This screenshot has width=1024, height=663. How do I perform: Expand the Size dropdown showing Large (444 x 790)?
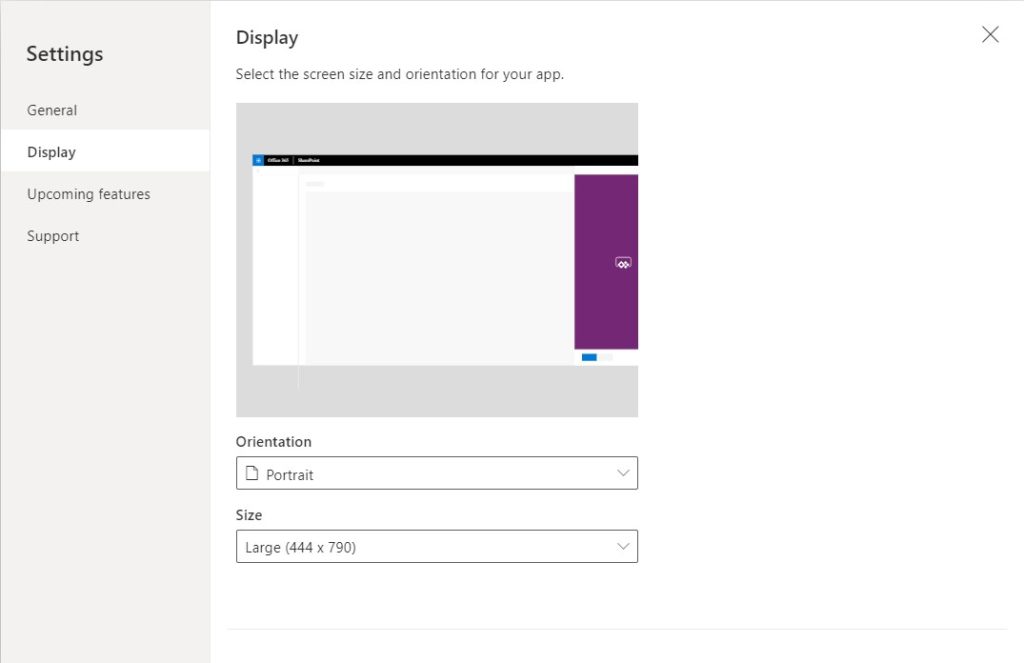(x=436, y=547)
